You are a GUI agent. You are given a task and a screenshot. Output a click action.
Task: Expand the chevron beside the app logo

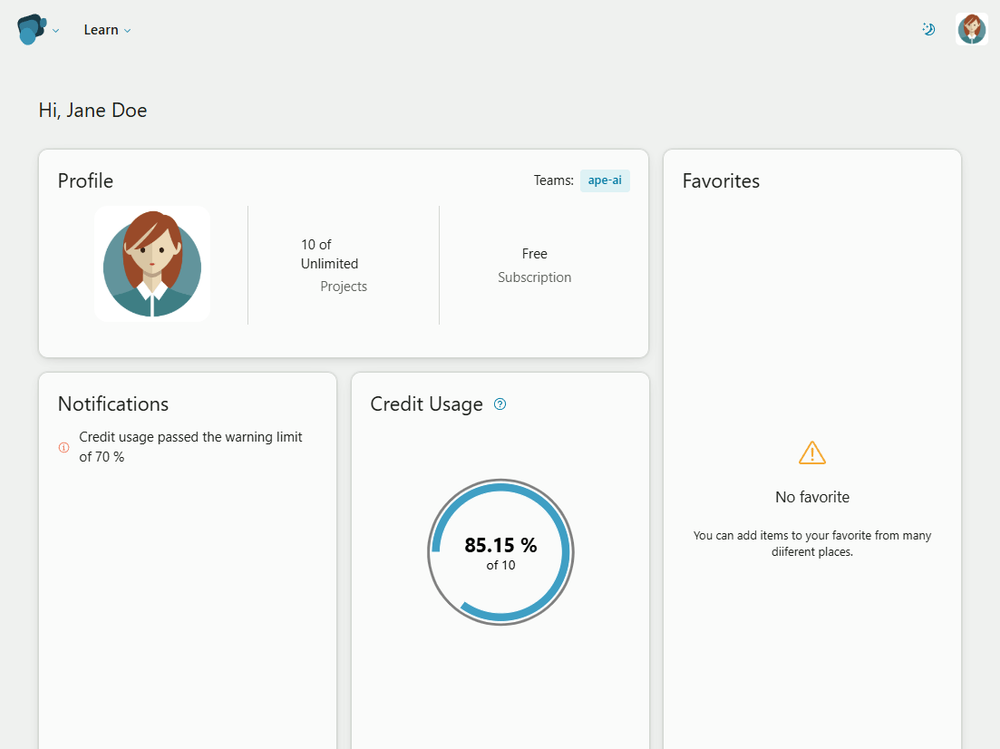pyautogui.click(x=56, y=31)
